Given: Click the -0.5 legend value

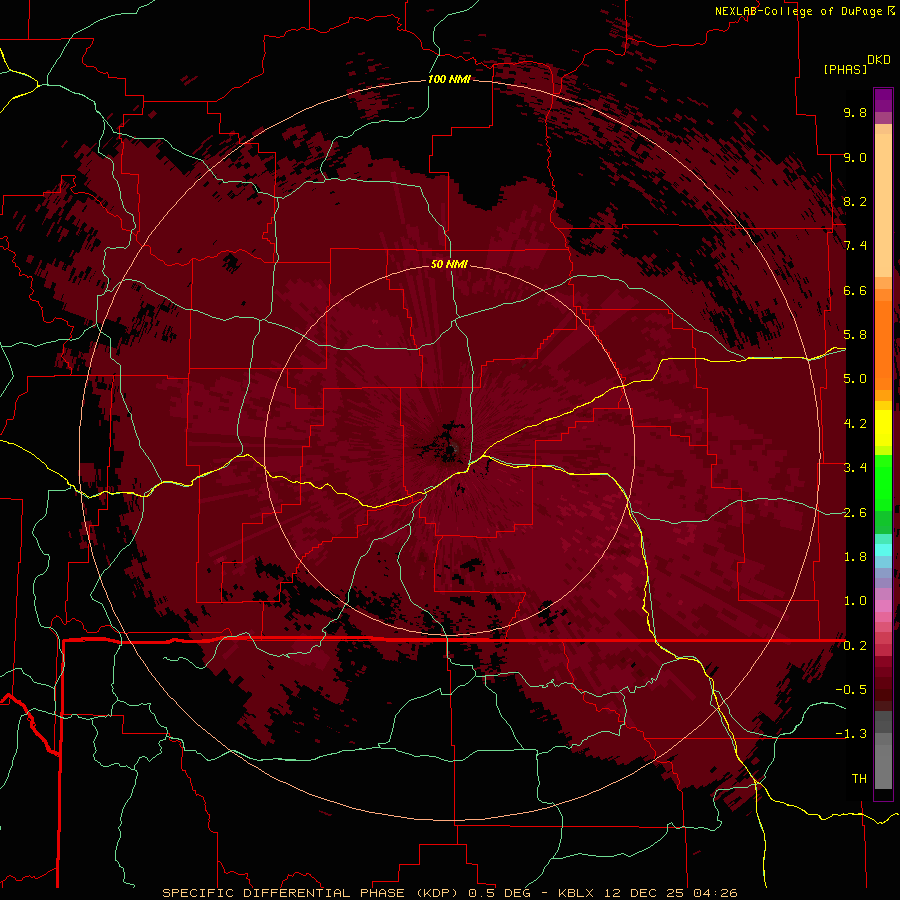Looking at the screenshot, I should pyautogui.click(x=851, y=690).
